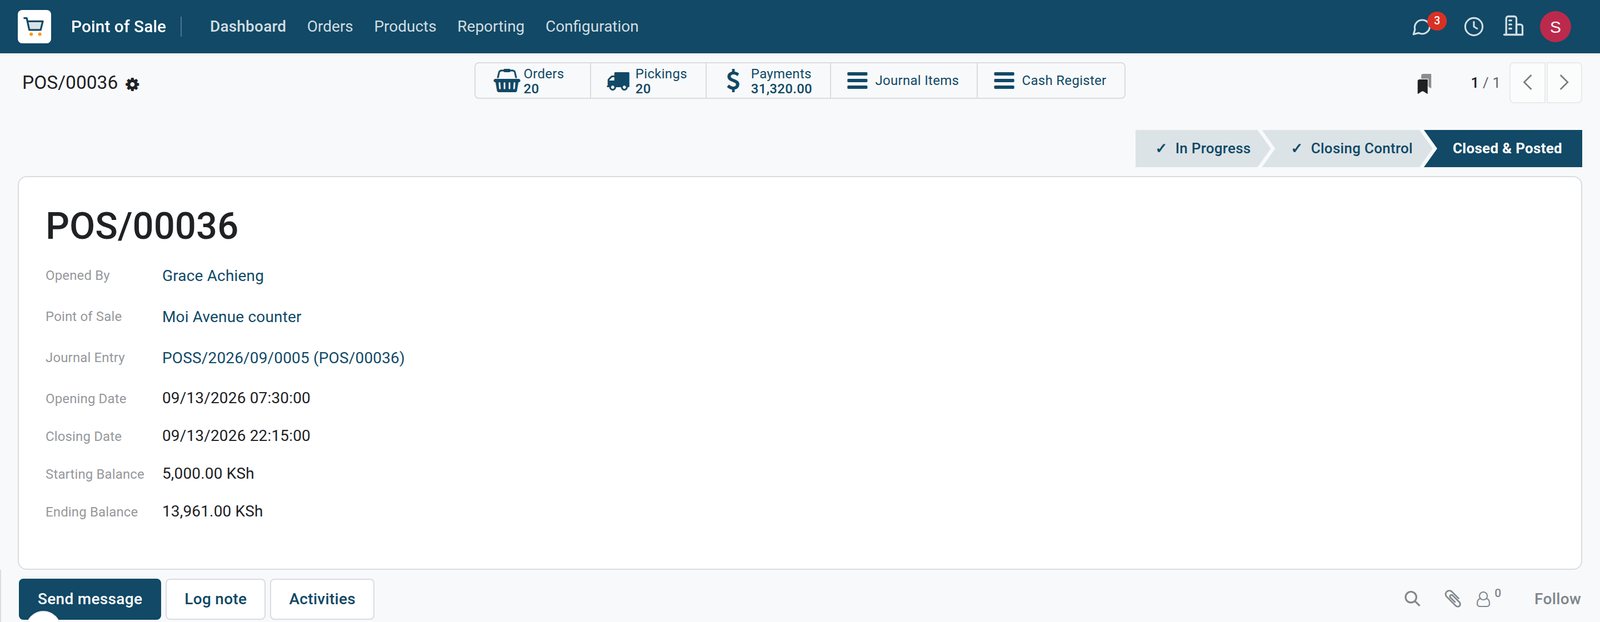Go to previous record with left chevron

(x=1528, y=83)
